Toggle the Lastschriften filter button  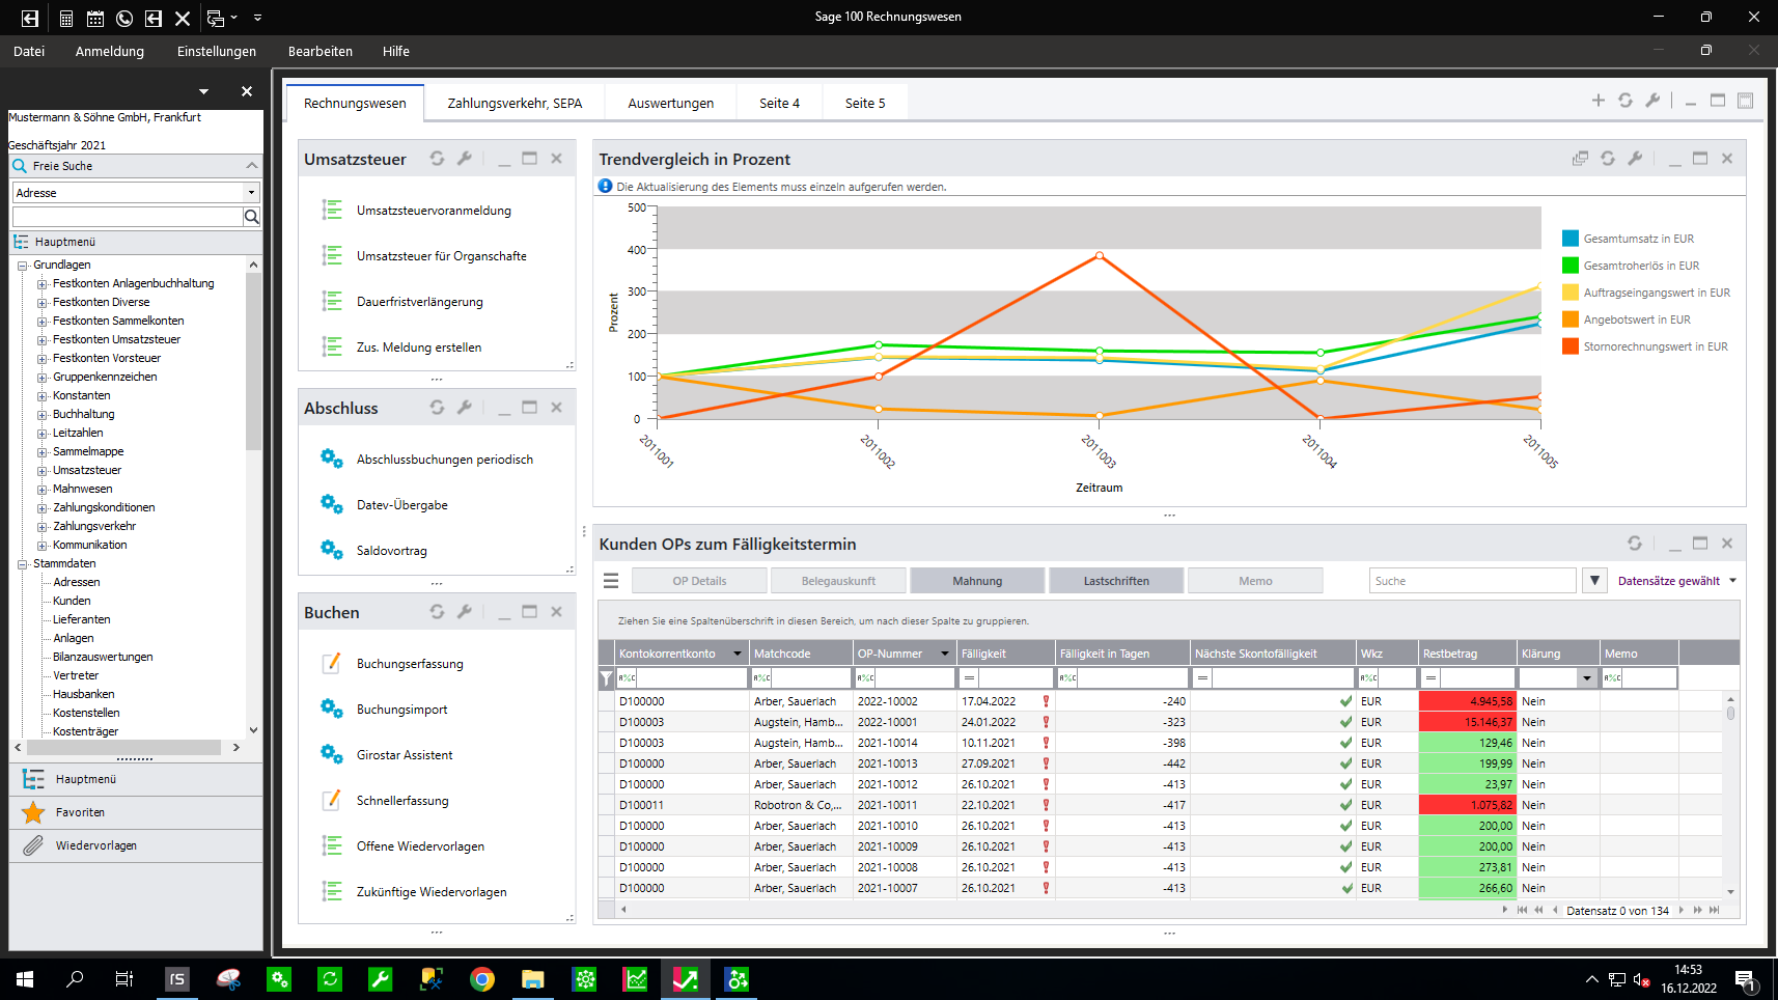click(x=1116, y=581)
